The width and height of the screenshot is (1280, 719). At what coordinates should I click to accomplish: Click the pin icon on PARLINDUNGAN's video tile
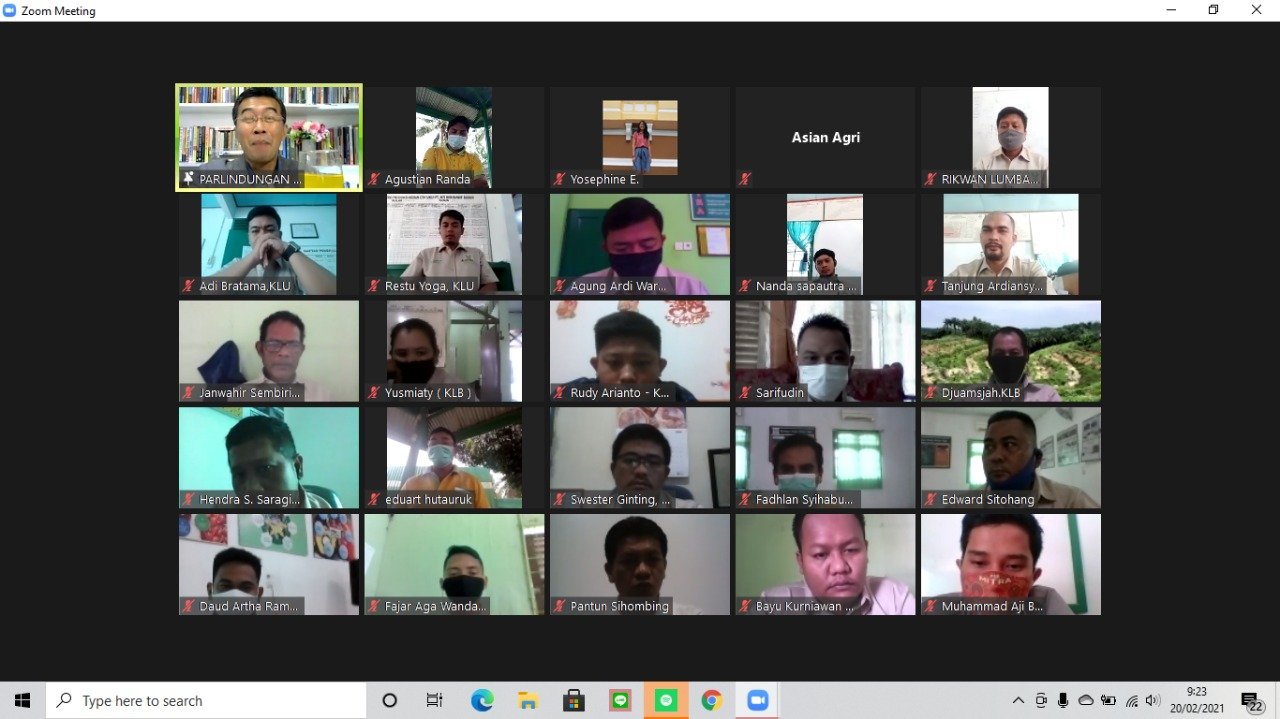point(188,180)
